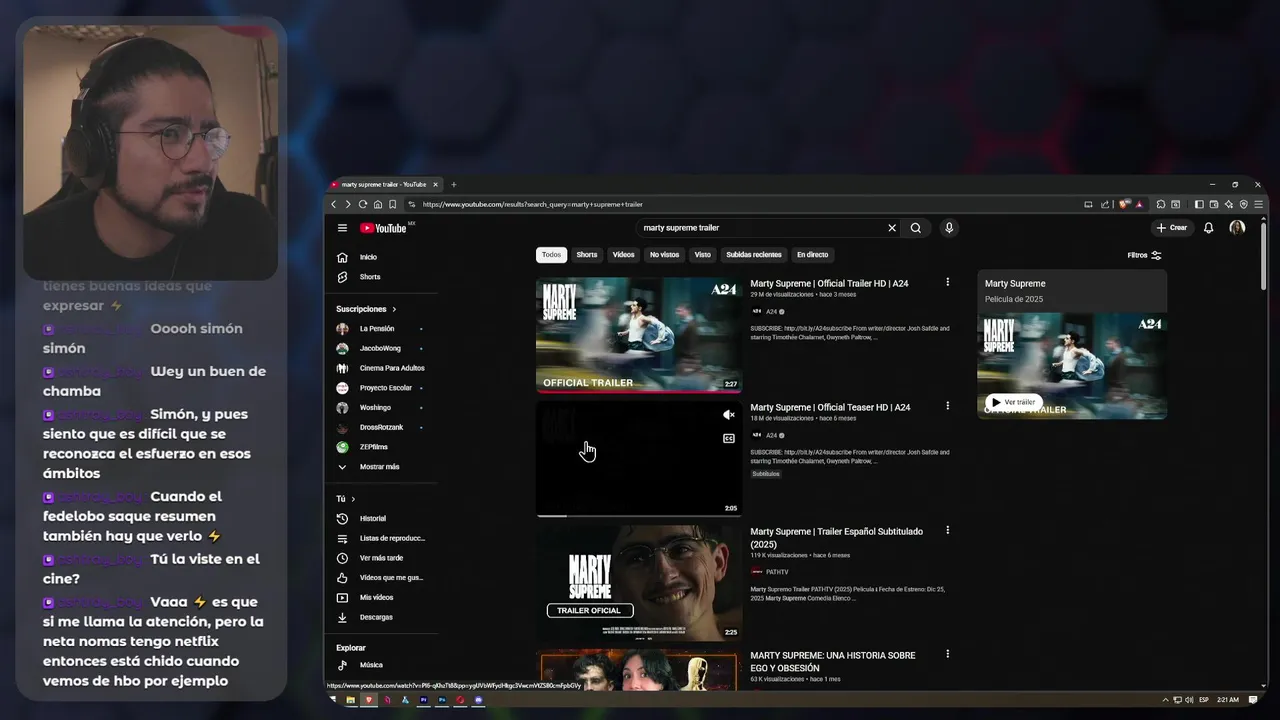The image size is (1280, 720).
Task: Open Marty Supreme Official Trailer thumbnail
Action: 639,335
